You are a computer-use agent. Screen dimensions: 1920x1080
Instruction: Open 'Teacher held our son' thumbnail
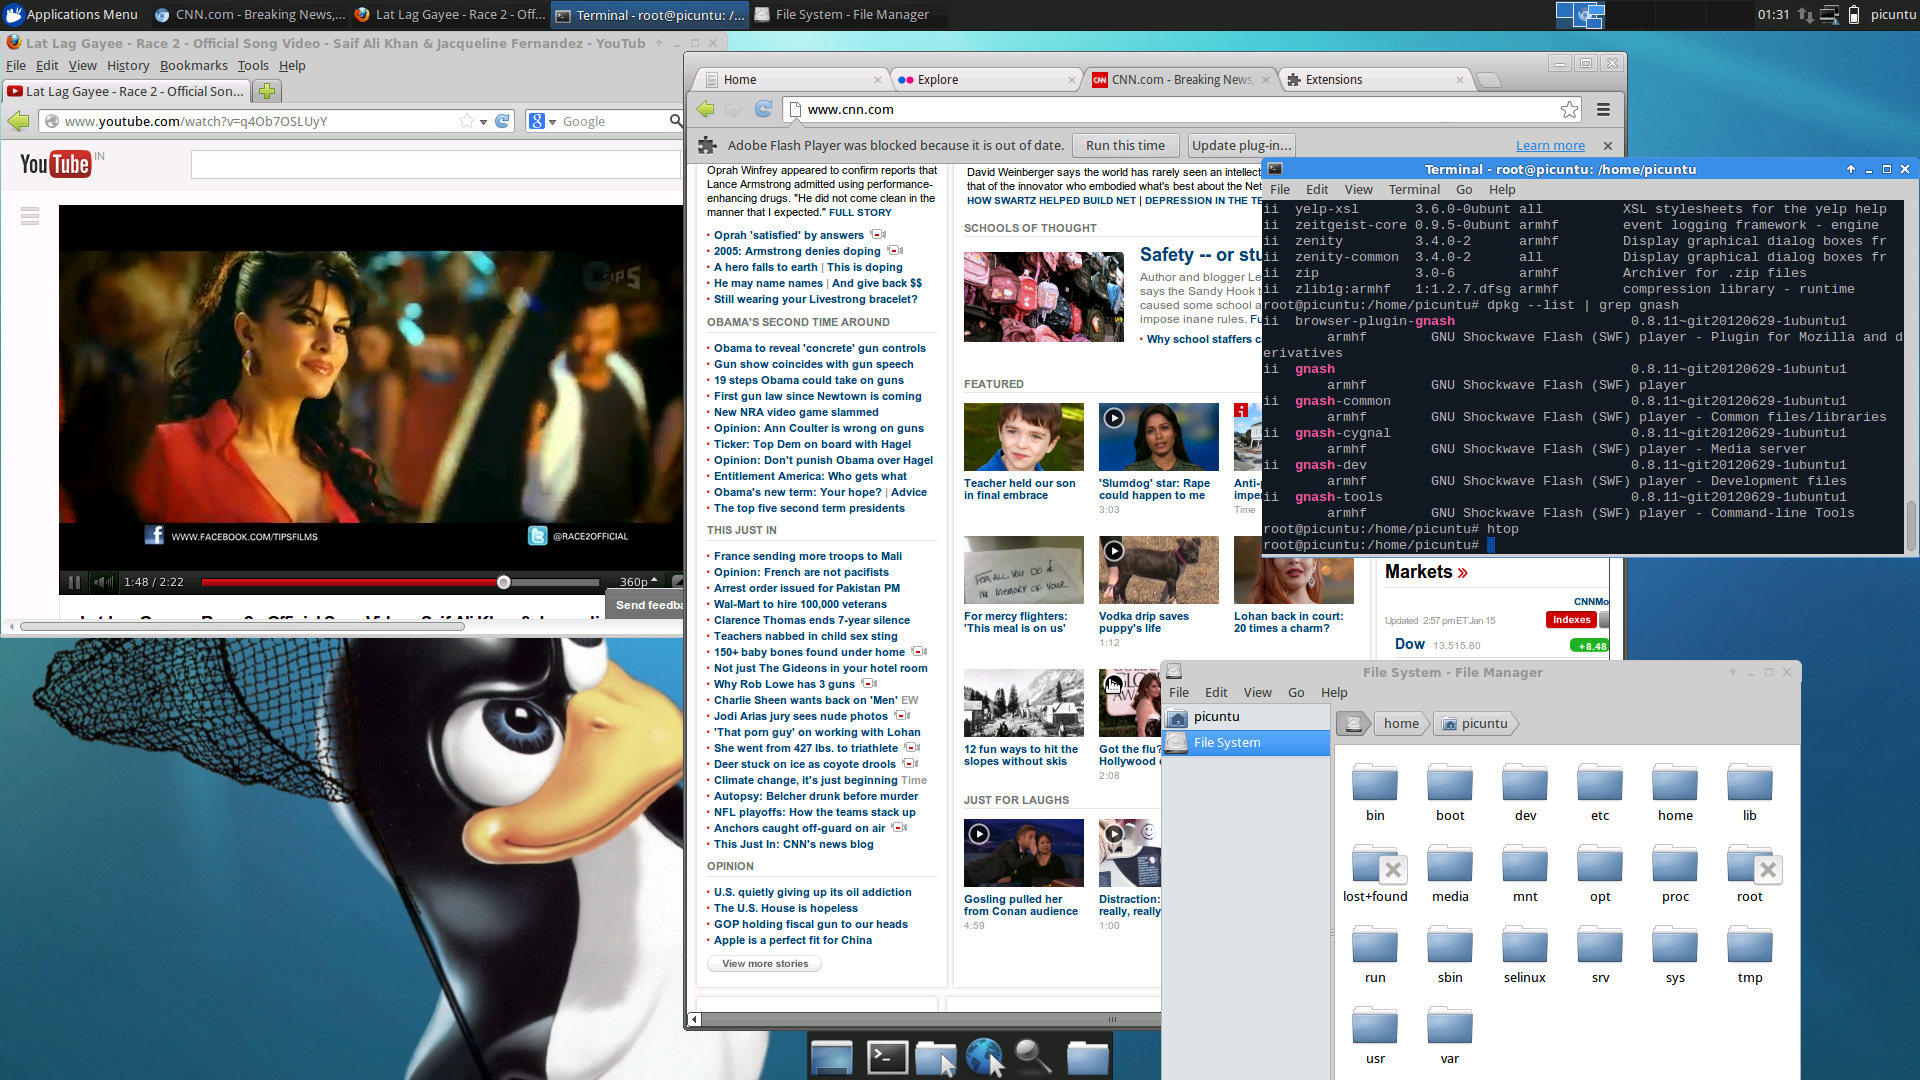[1023, 437]
